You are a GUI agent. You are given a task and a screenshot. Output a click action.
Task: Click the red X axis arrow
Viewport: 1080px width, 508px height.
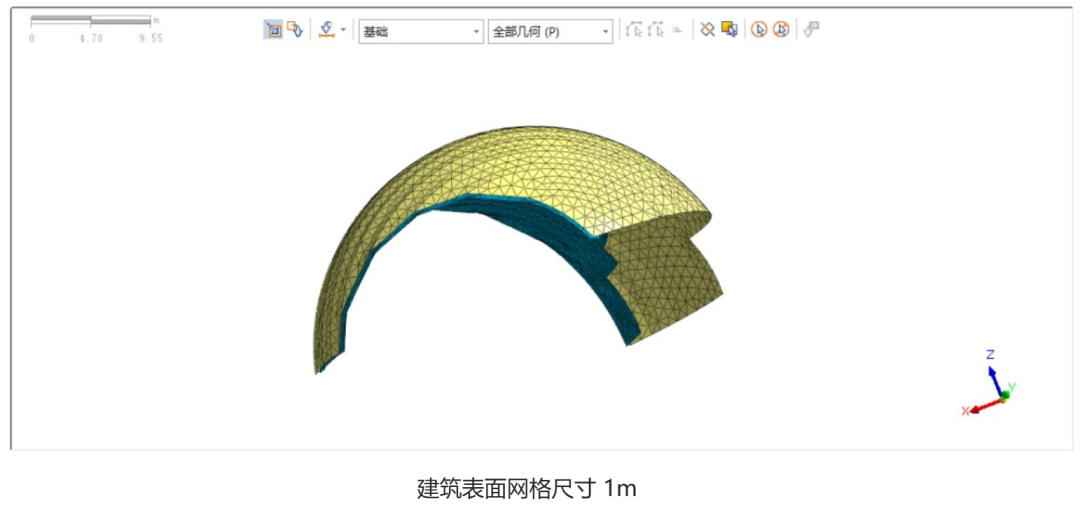pos(984,406)
